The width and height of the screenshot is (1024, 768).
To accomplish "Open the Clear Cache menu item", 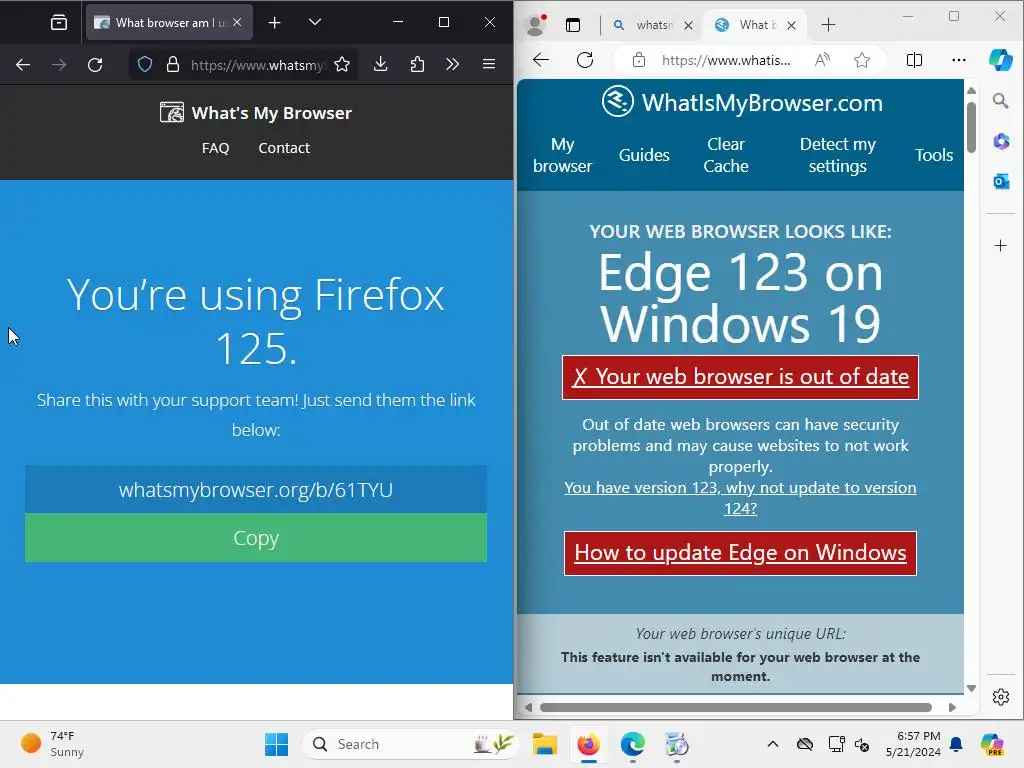I will click(726, 155).
